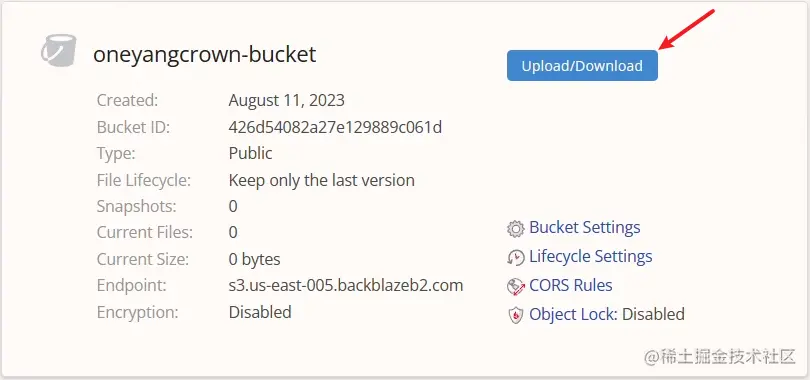
Task: Open the CORS Rules link
Action: (x=571, y=285)
